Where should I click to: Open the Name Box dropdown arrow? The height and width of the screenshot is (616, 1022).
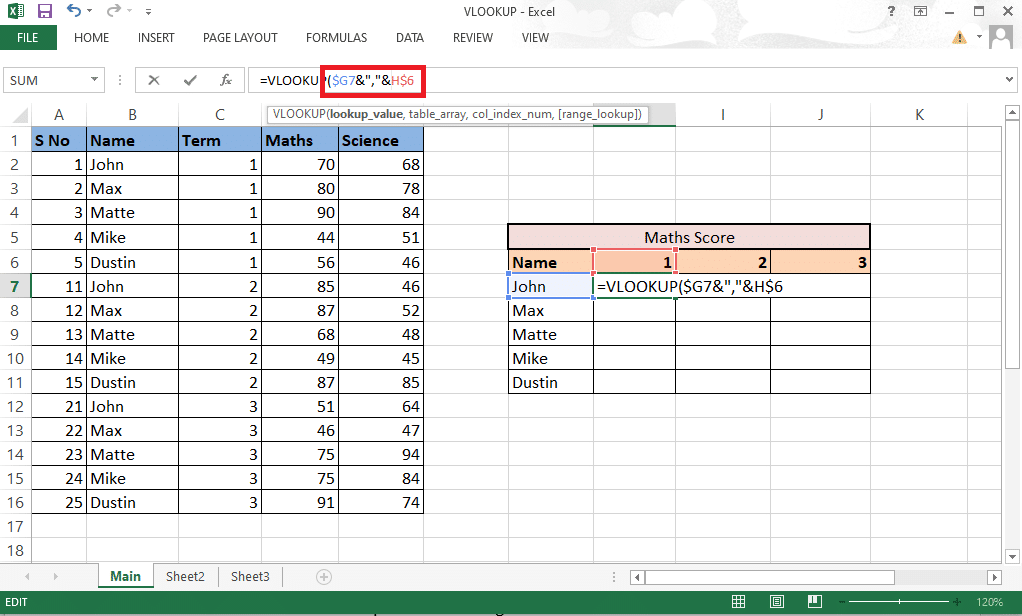tap(95, 80)
